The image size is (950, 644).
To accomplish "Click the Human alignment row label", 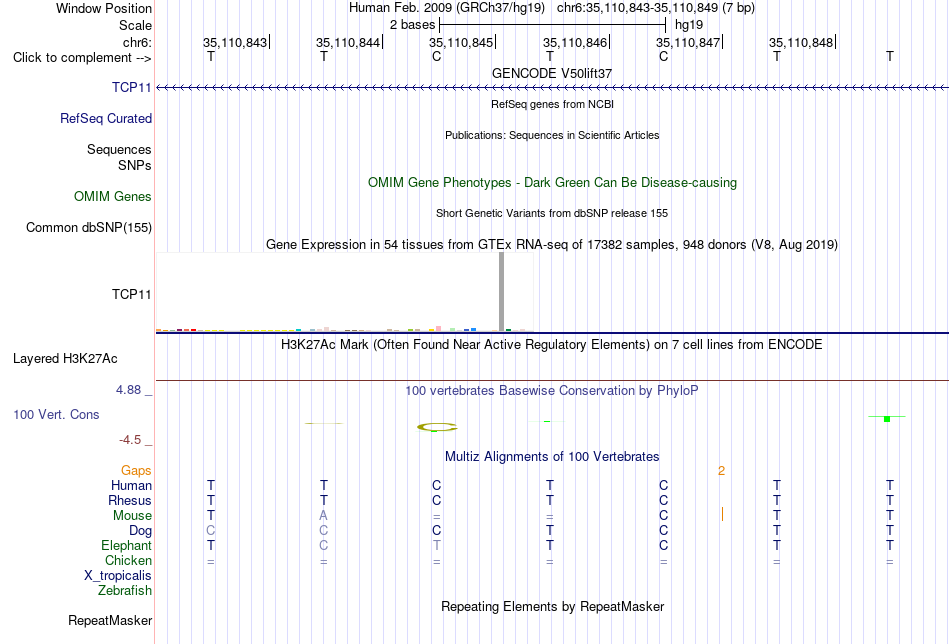I will [x=131, y=485].
